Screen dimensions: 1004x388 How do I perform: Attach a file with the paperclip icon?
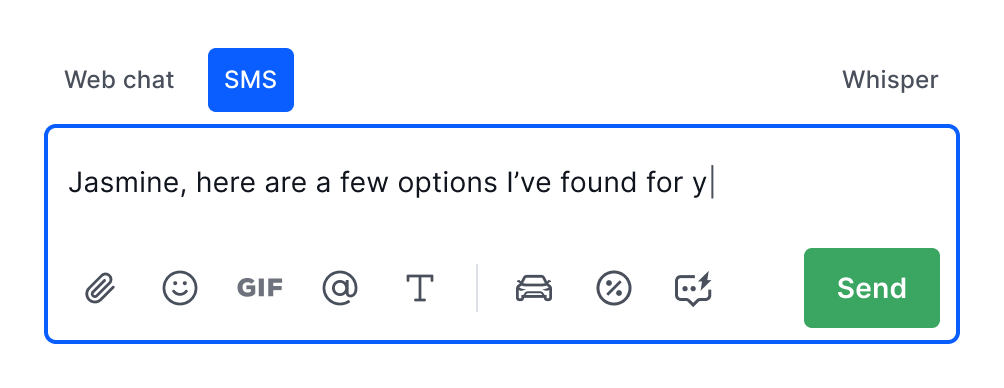pos(101,288)
